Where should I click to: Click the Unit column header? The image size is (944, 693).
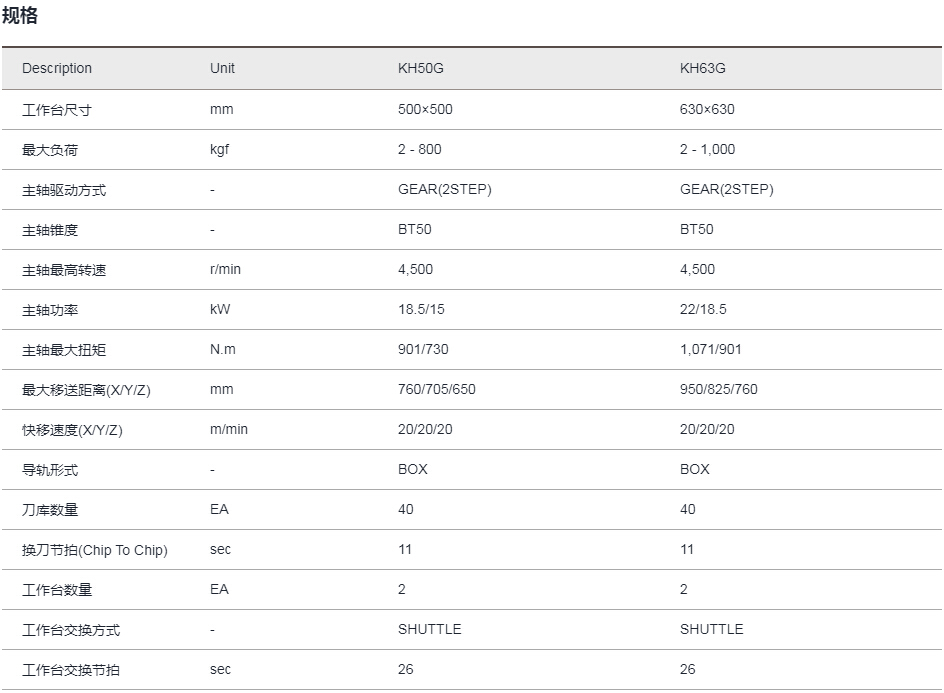pos(222,68)
